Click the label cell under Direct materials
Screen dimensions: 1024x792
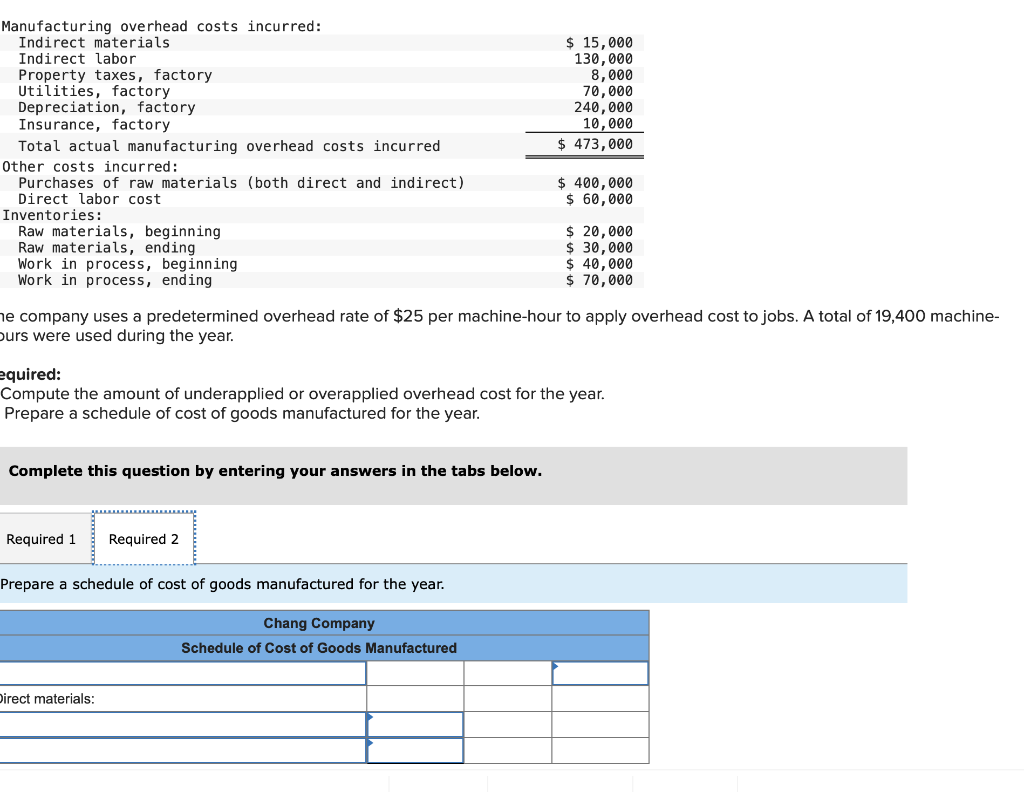tap(180, 724)
